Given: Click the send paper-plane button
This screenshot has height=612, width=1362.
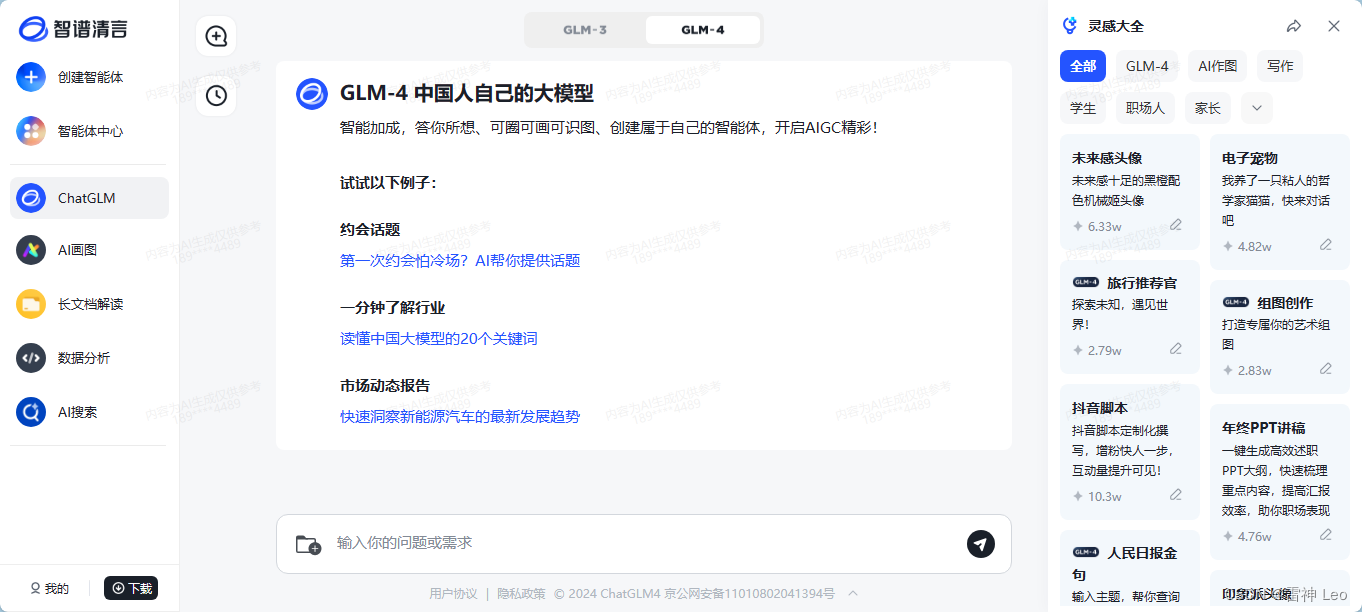Looking at the screenshot, I should point(981,543).
